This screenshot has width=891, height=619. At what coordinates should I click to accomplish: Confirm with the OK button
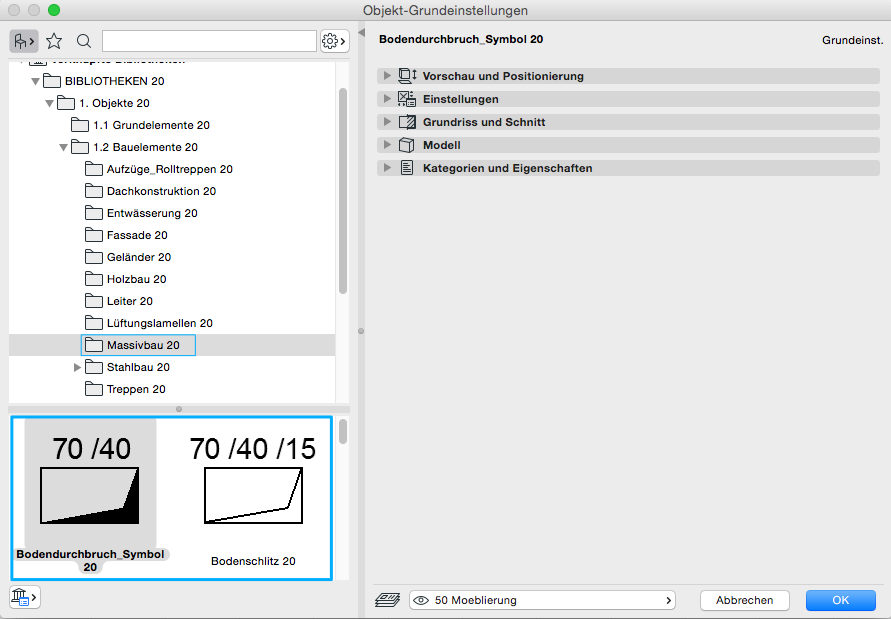pyautogui.click(x=840, y=600)
